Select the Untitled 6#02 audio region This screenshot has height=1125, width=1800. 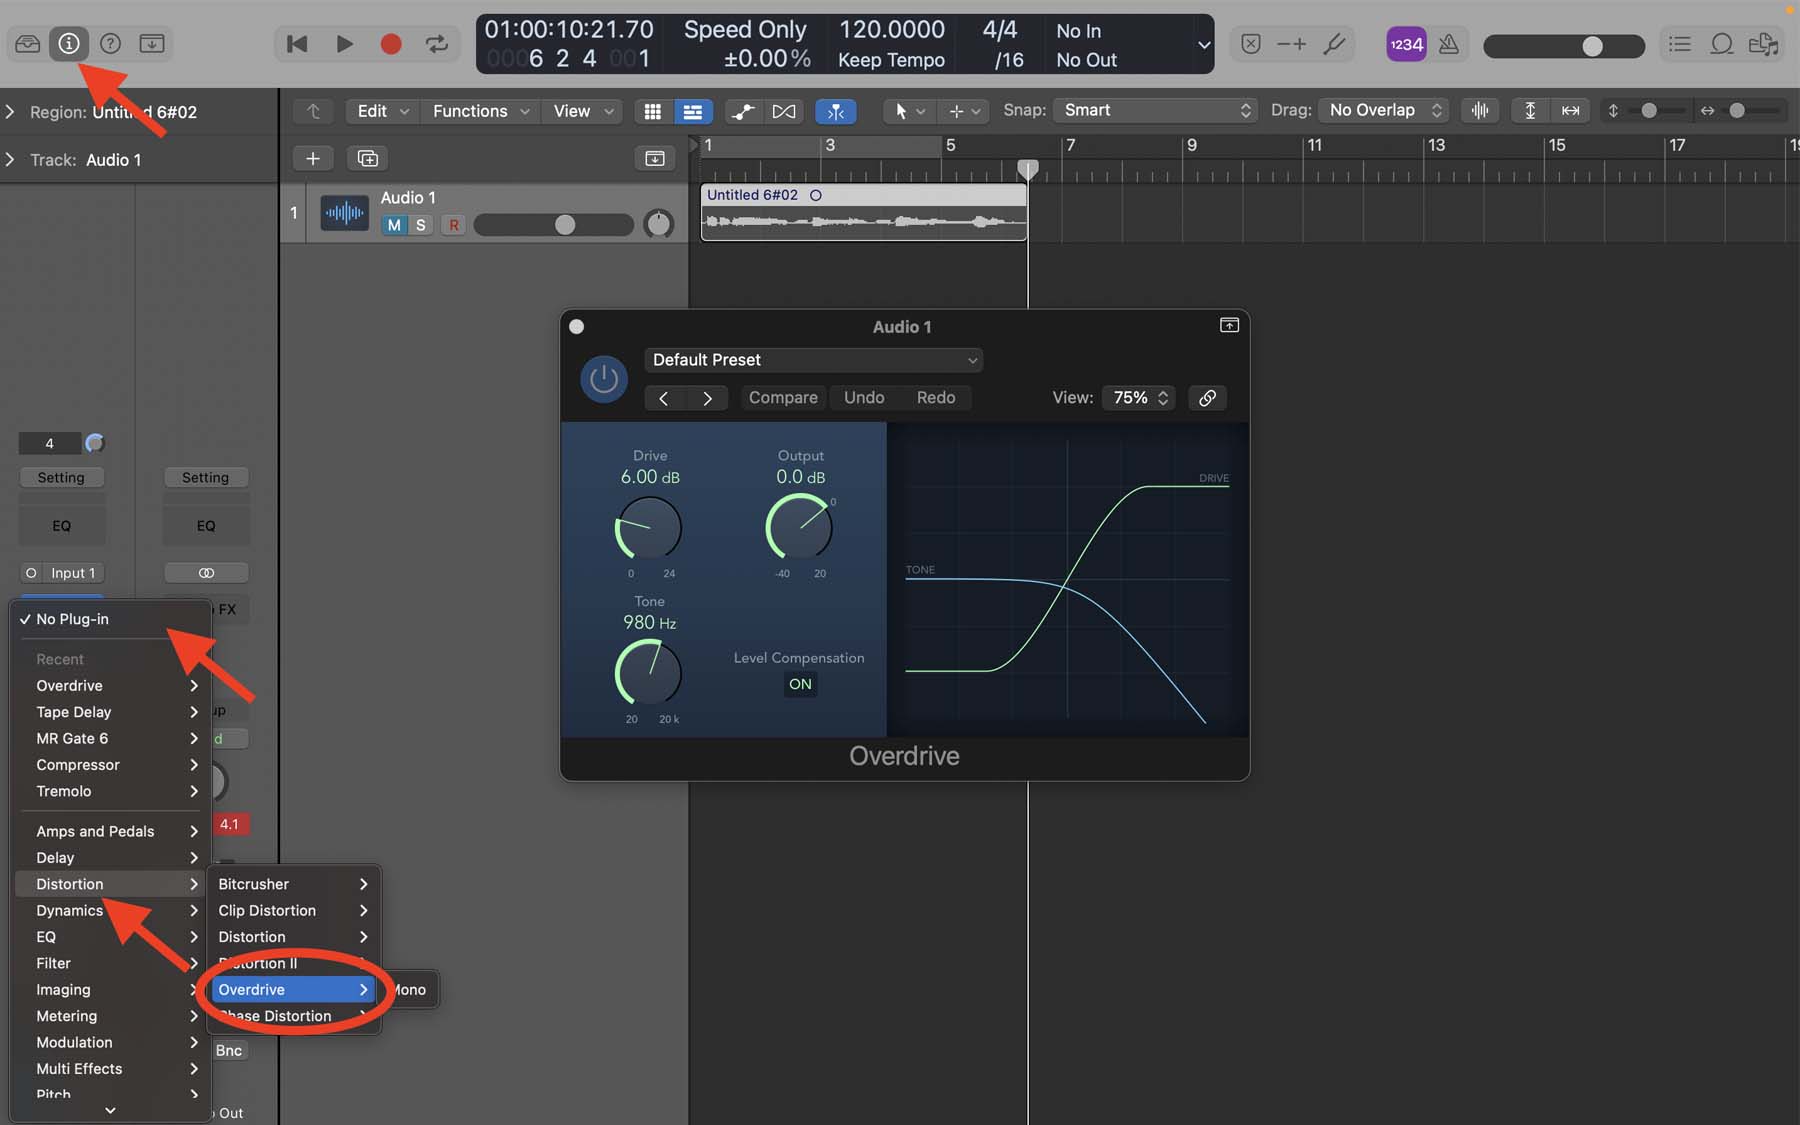864,212
